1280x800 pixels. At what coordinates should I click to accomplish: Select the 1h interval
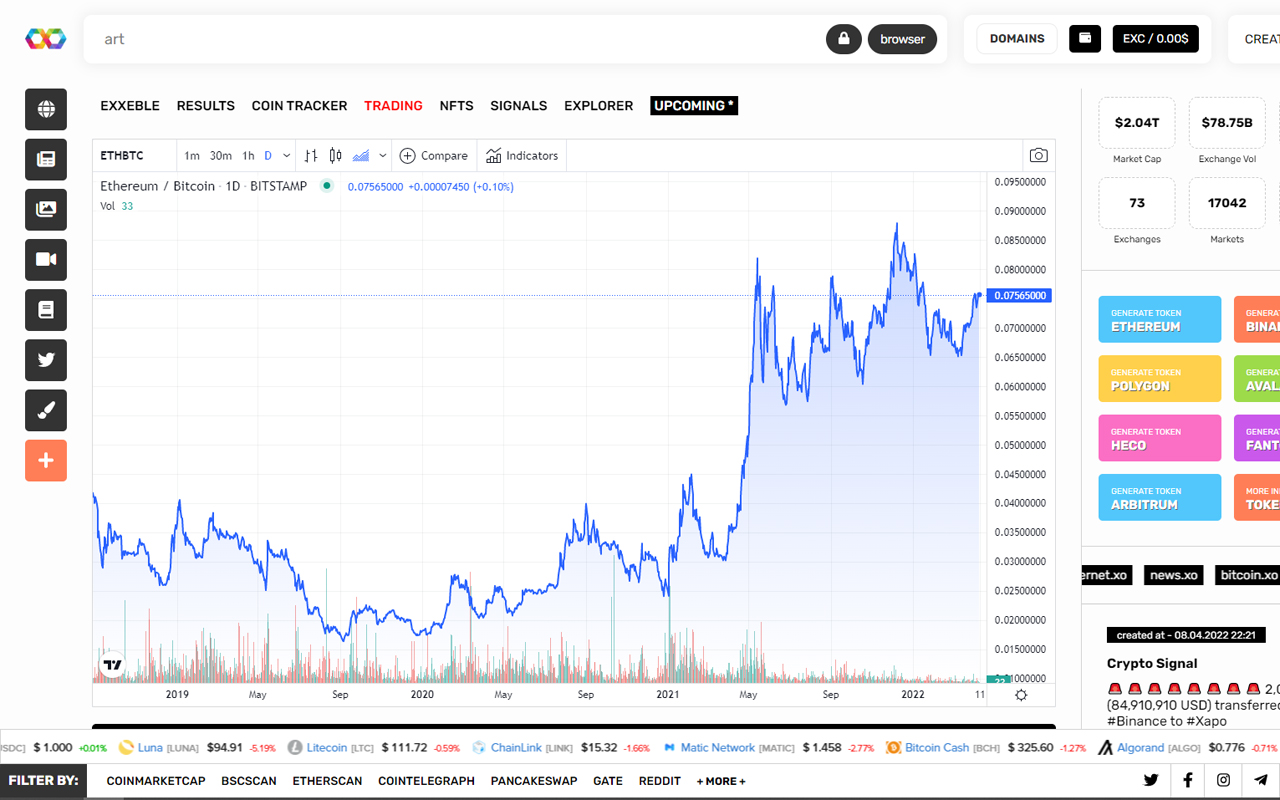[x=248, y=155]
